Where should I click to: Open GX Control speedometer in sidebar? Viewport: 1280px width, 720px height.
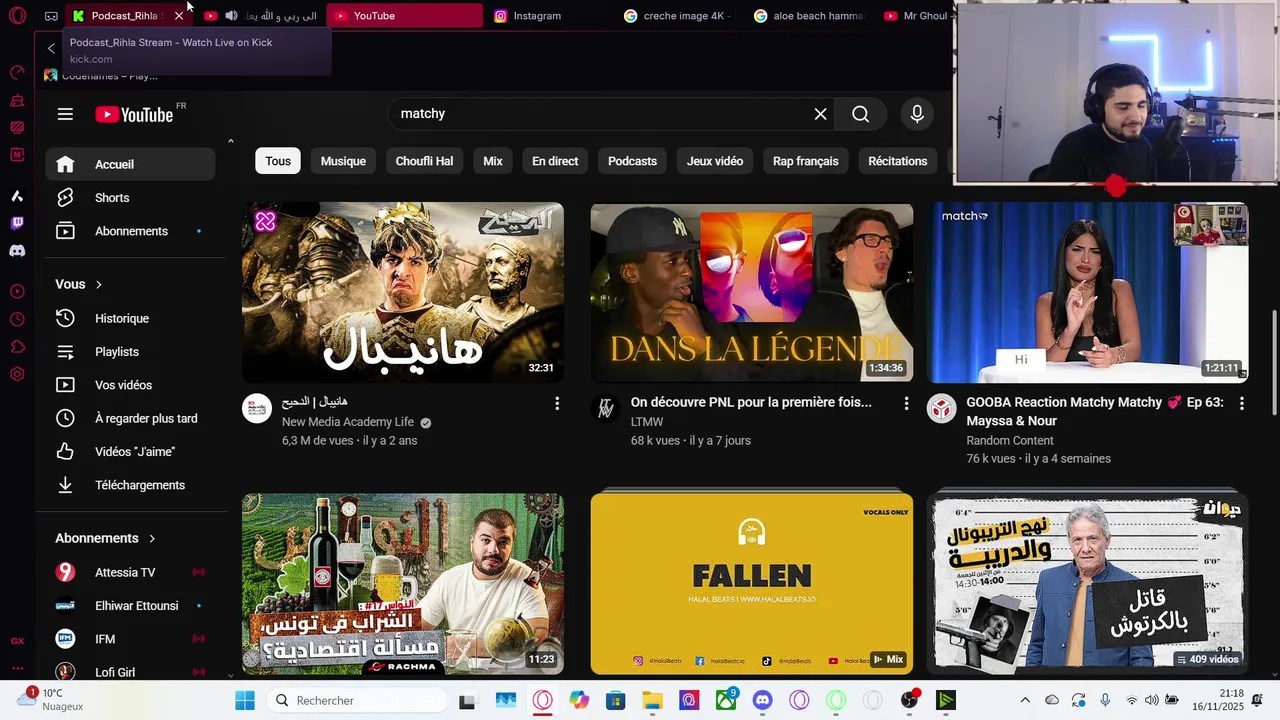pyautogui.click(x=17, y=72)
